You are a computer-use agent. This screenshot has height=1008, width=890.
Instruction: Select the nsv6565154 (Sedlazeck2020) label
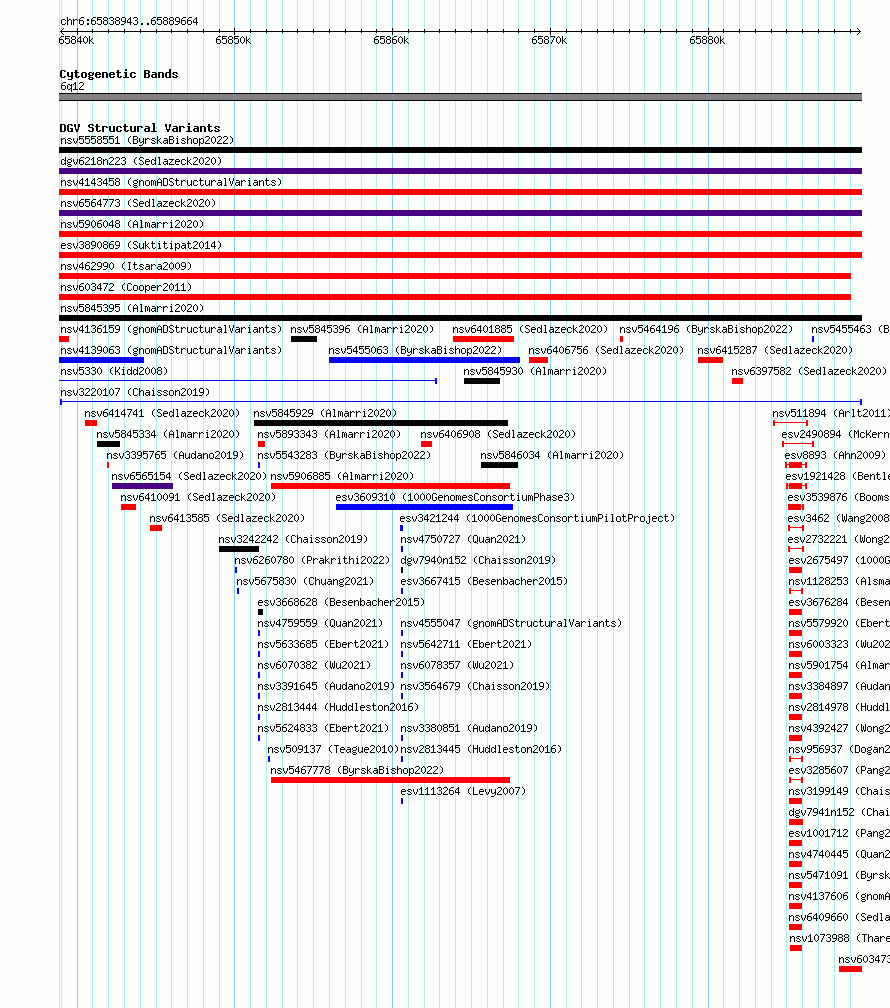(189, 476)
